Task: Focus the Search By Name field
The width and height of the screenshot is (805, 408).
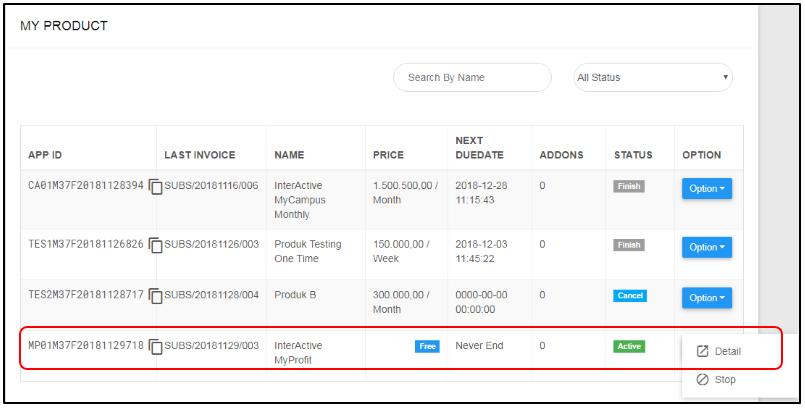Action: [472, 78]
